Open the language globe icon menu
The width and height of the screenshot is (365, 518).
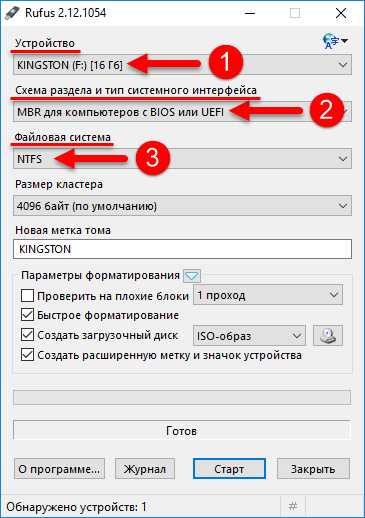tap(335, 41)
